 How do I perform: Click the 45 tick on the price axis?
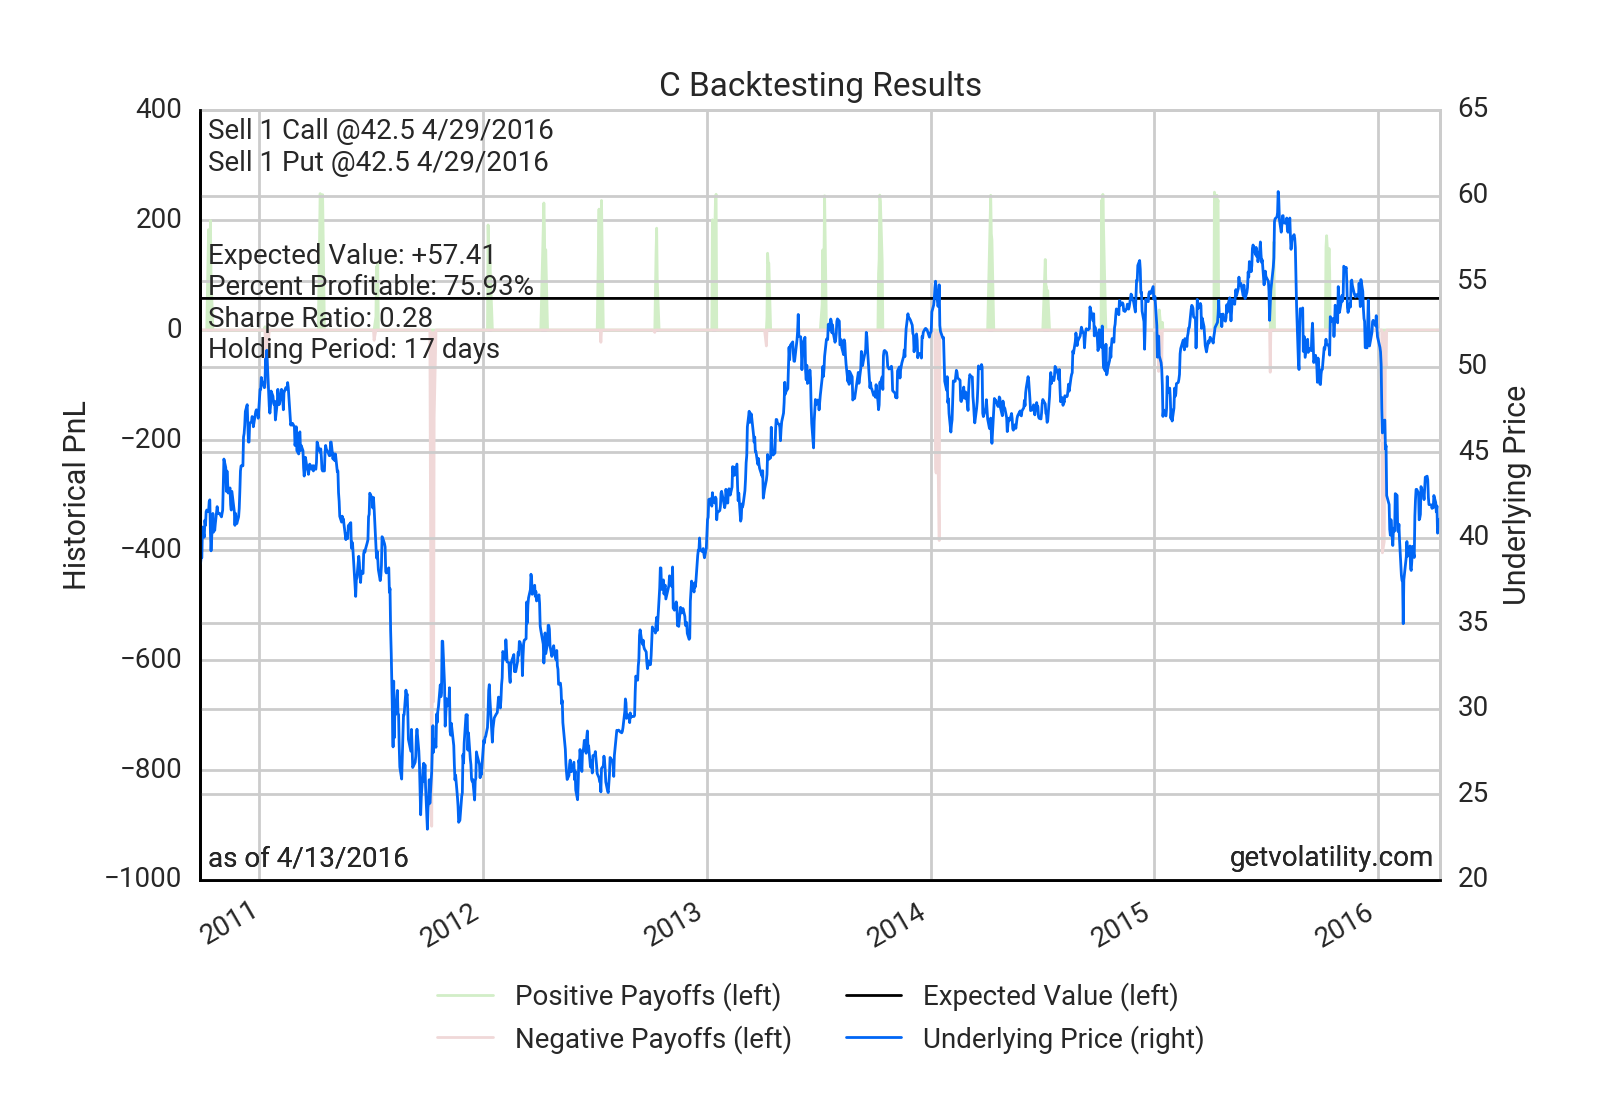click(1473, 451)
